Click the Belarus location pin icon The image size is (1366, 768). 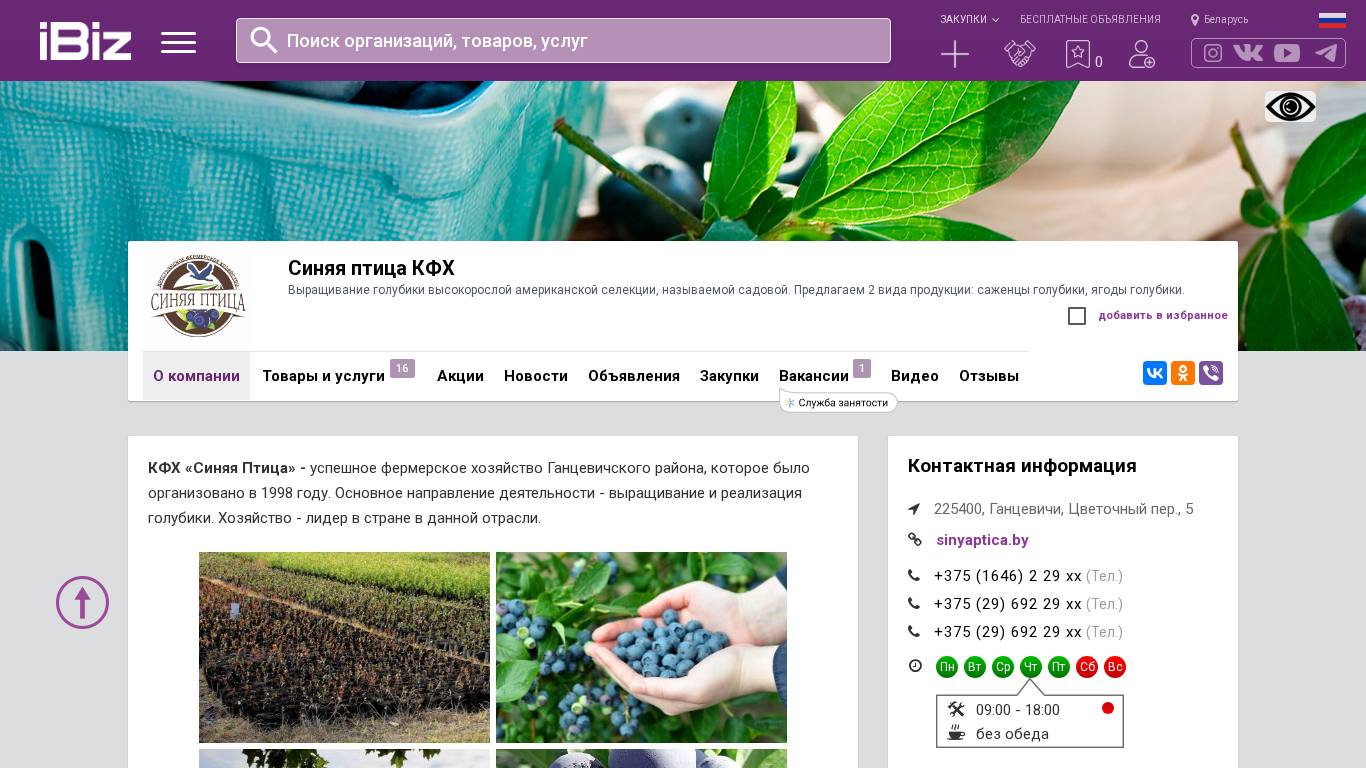tap(1195, 20)
